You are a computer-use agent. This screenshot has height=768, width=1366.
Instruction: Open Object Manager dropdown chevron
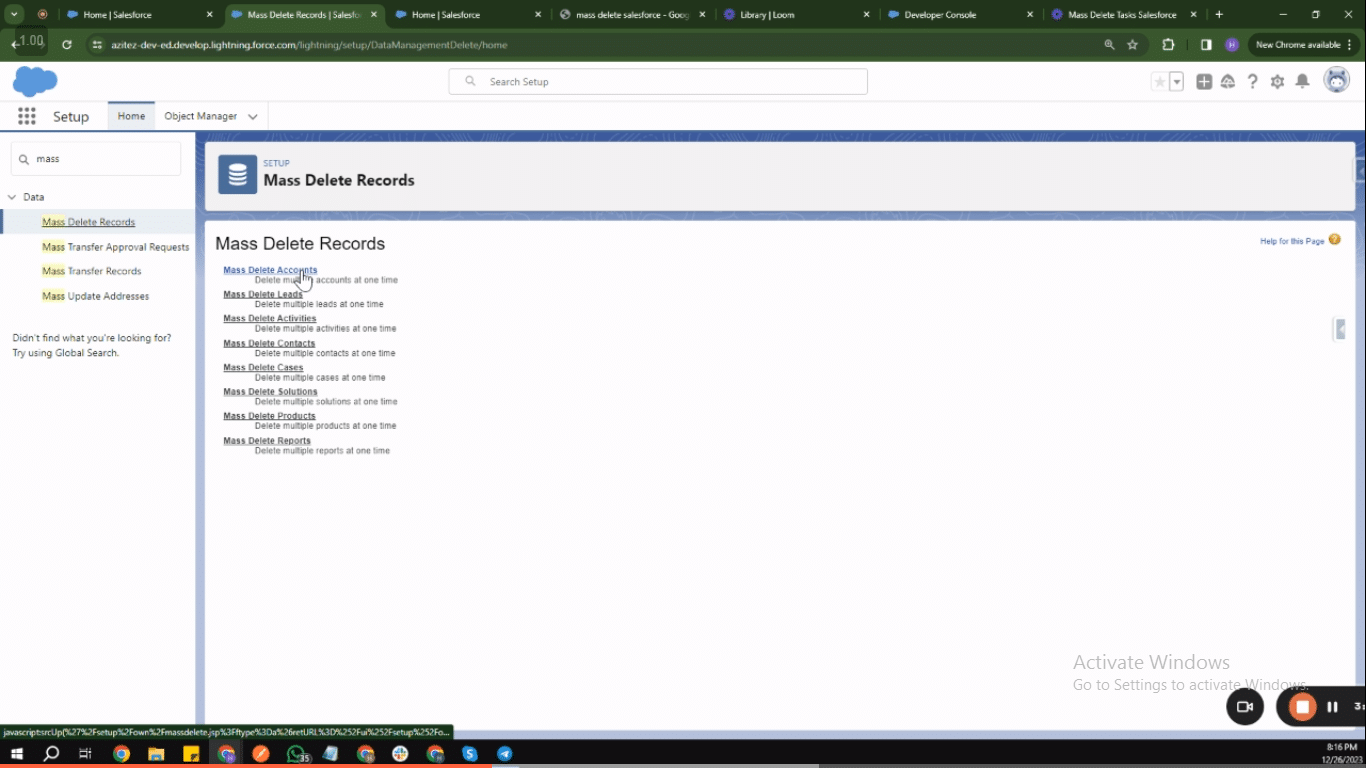click(x=253, y=117)
